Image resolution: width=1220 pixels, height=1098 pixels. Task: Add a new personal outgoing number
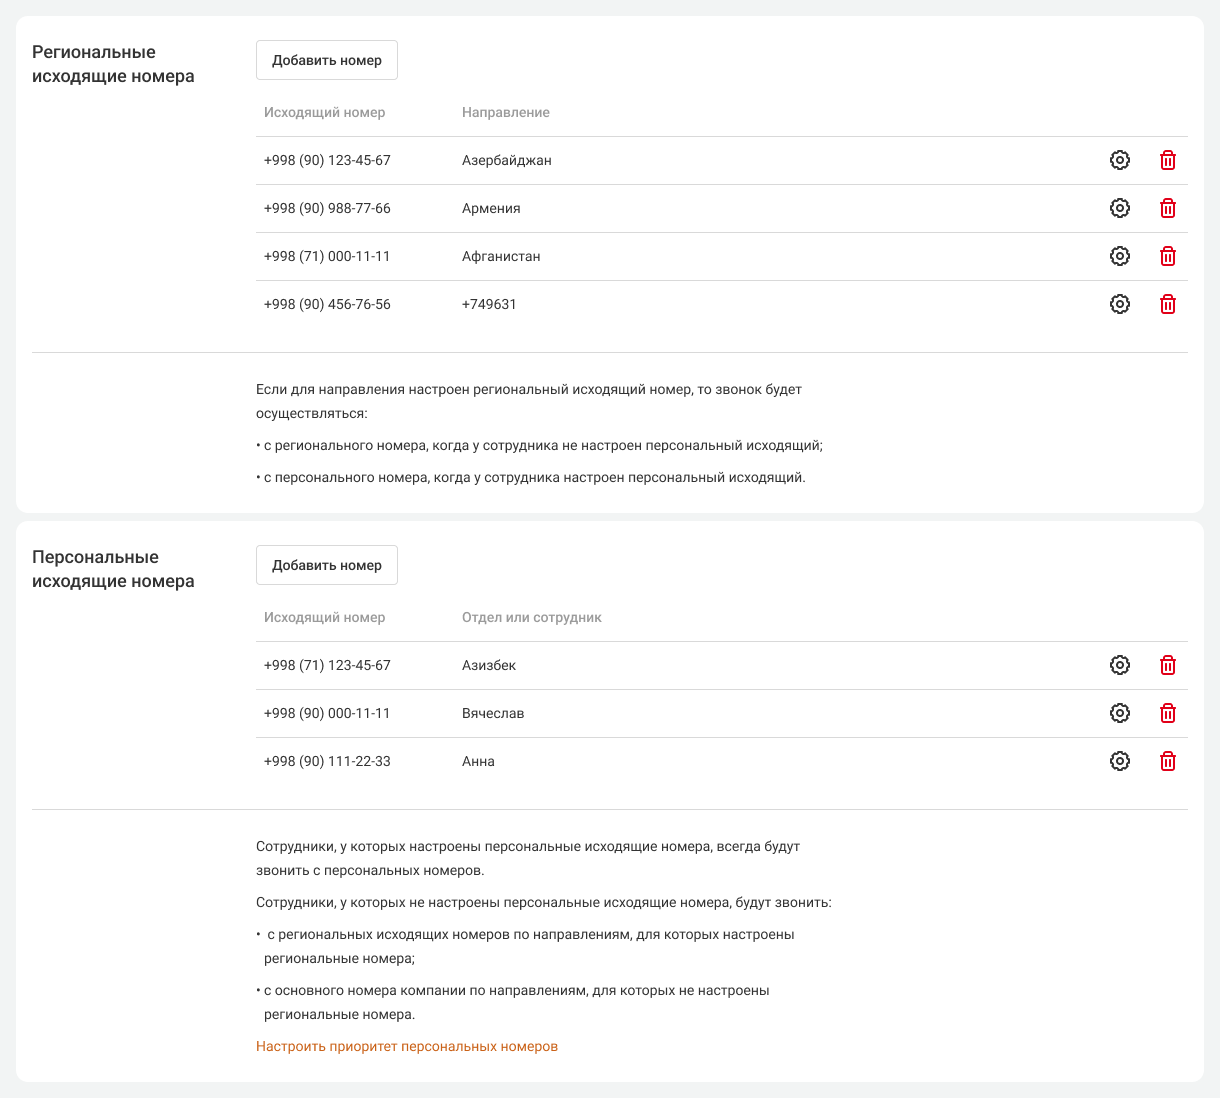click(x=327, y=565)
